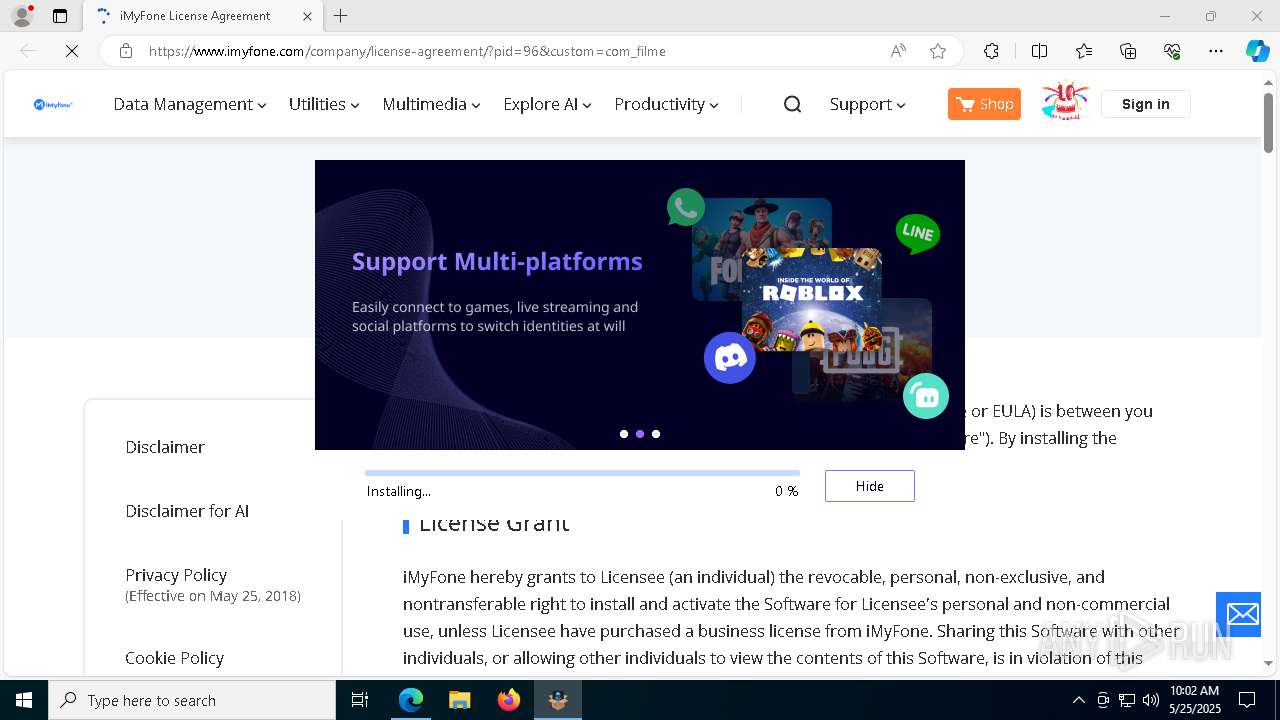Click the LINE icon in banner
Screen dimensions: 1280x720
point(917,233)
